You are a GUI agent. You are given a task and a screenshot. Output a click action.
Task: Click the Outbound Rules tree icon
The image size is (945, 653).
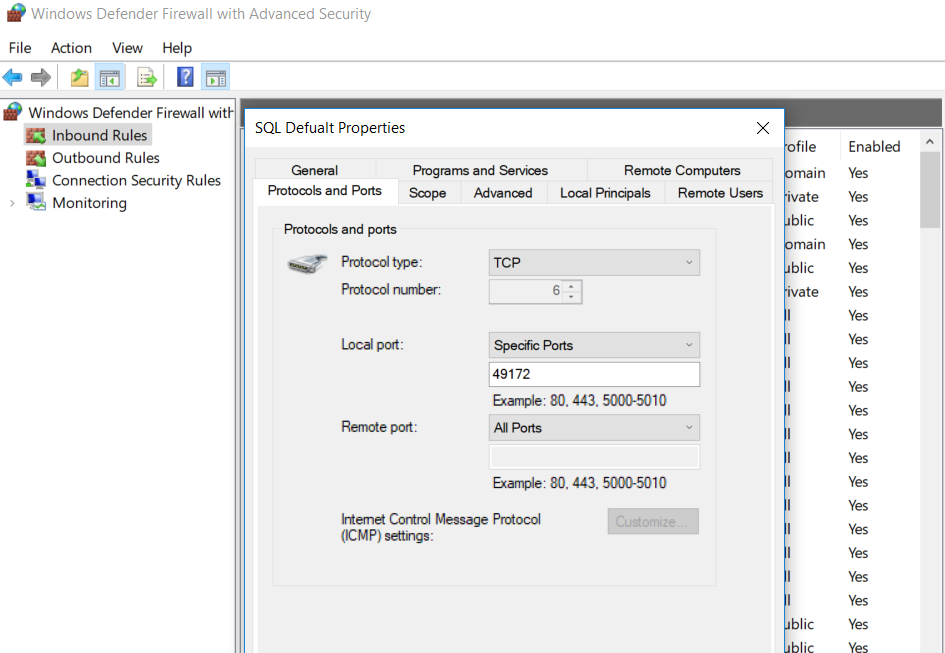tap(36, 158)
